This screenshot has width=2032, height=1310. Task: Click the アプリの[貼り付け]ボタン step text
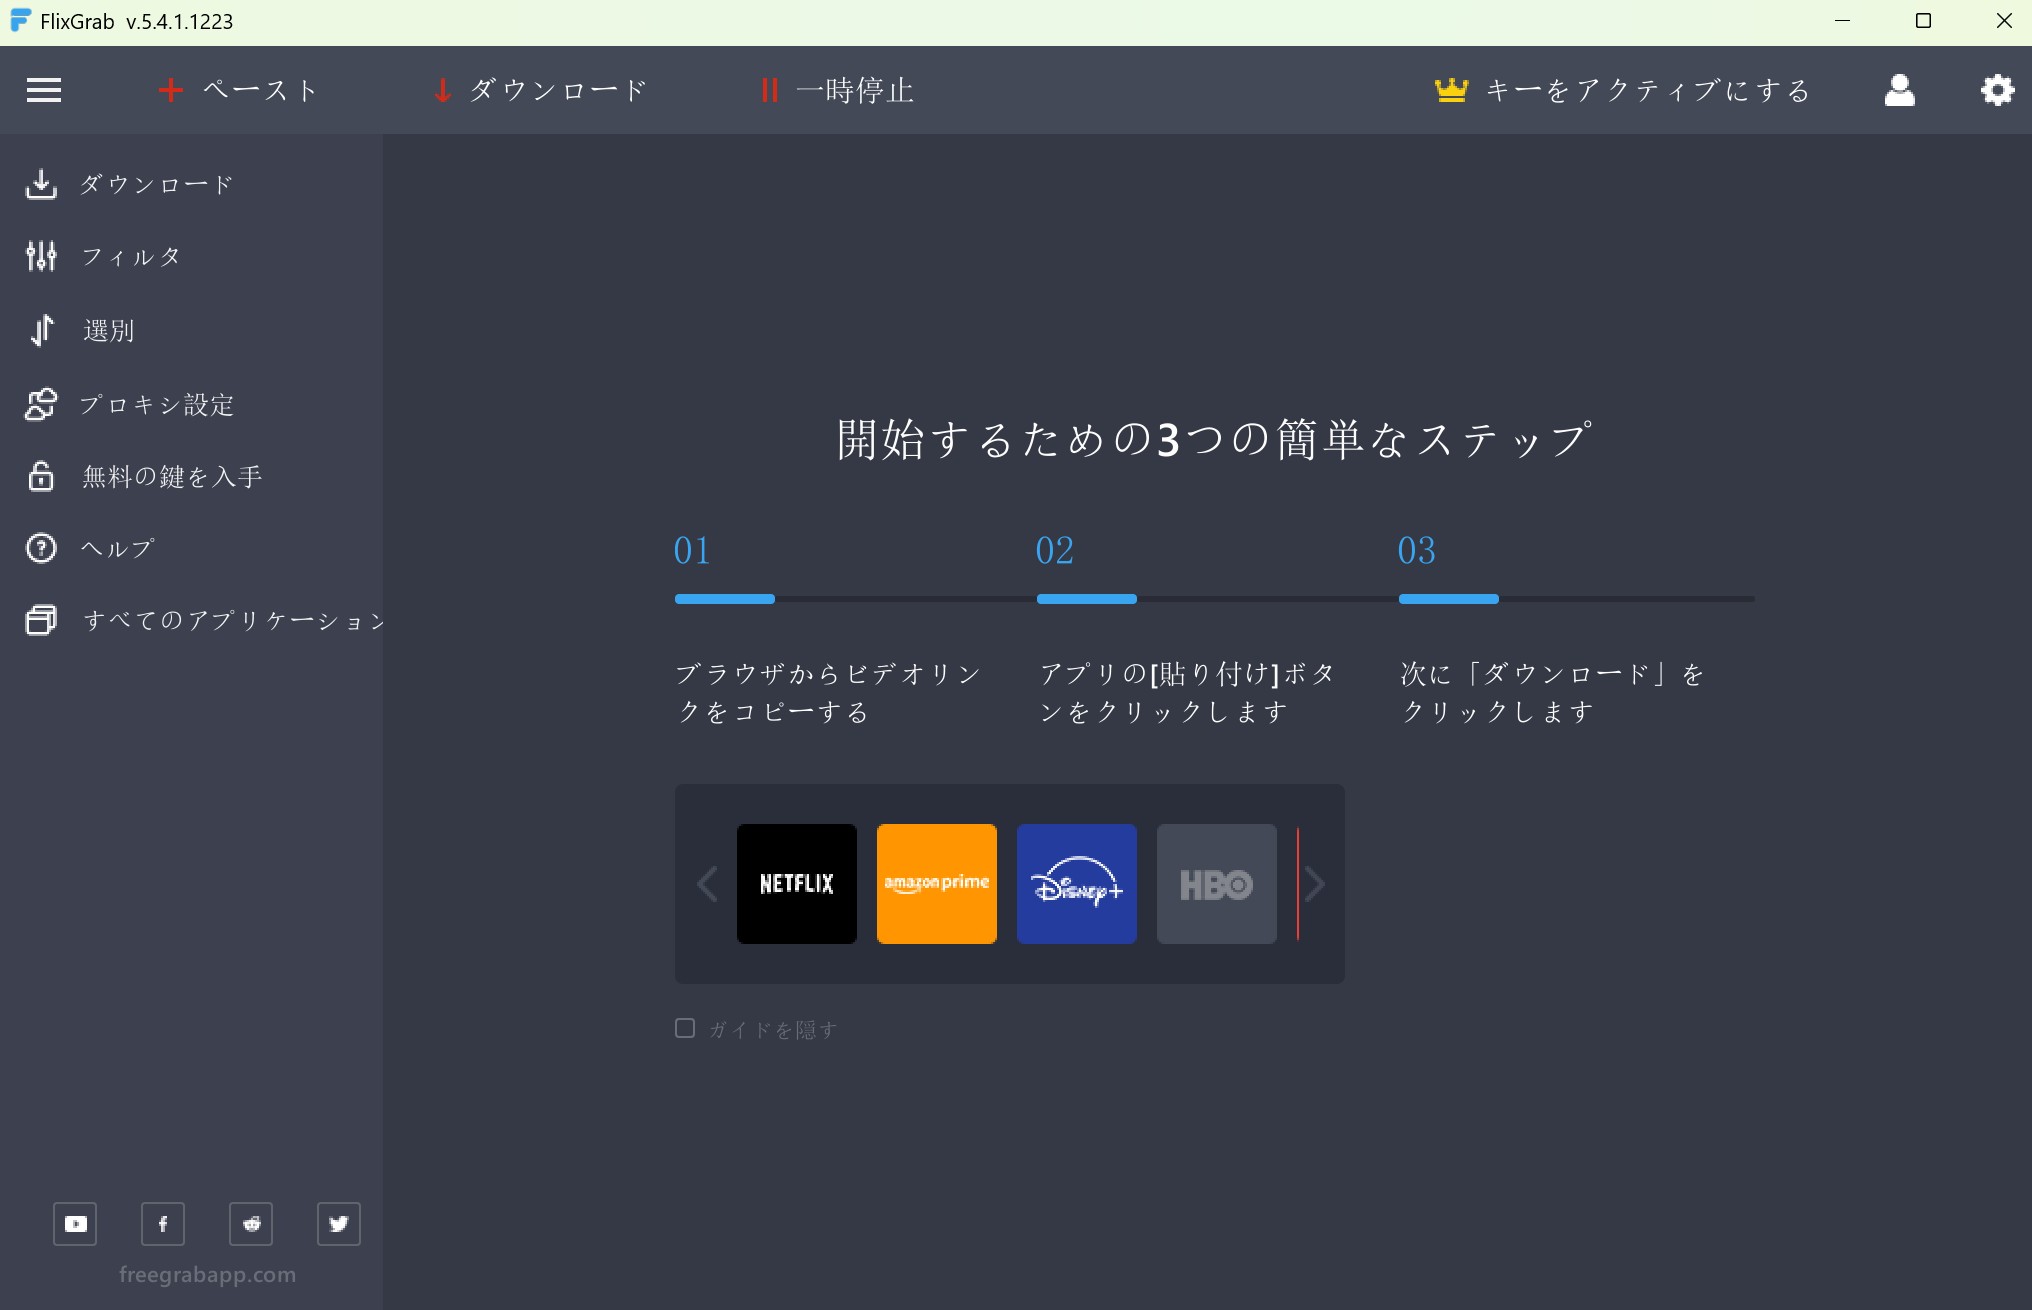(1188, 692)
